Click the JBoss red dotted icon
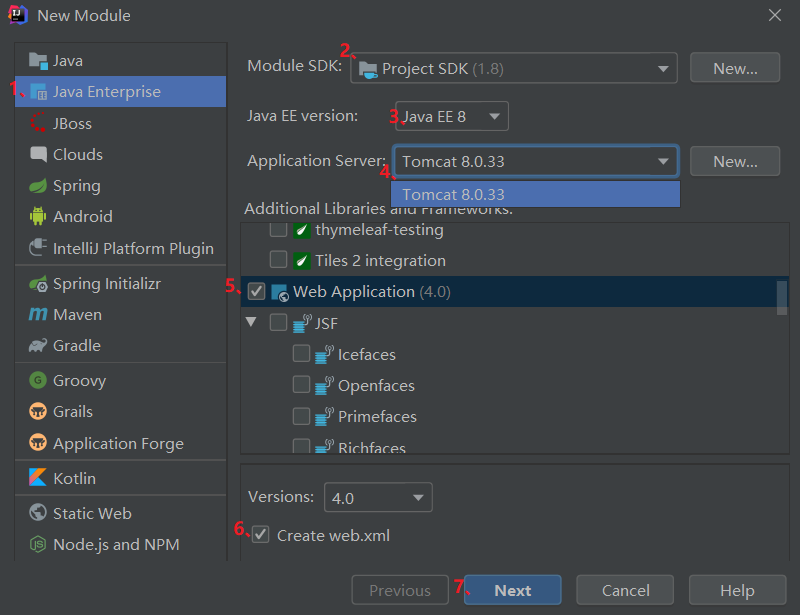The width and height of the screenshot is (800, 615). coord(38,123)
